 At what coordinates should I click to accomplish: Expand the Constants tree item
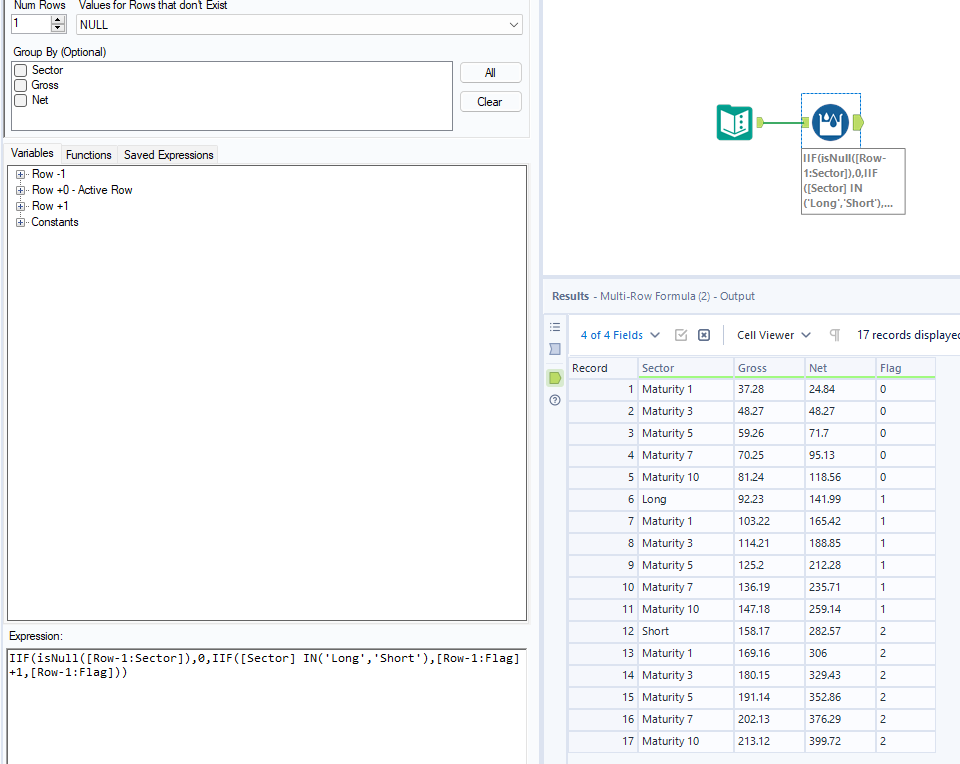(x=21, y=222)
